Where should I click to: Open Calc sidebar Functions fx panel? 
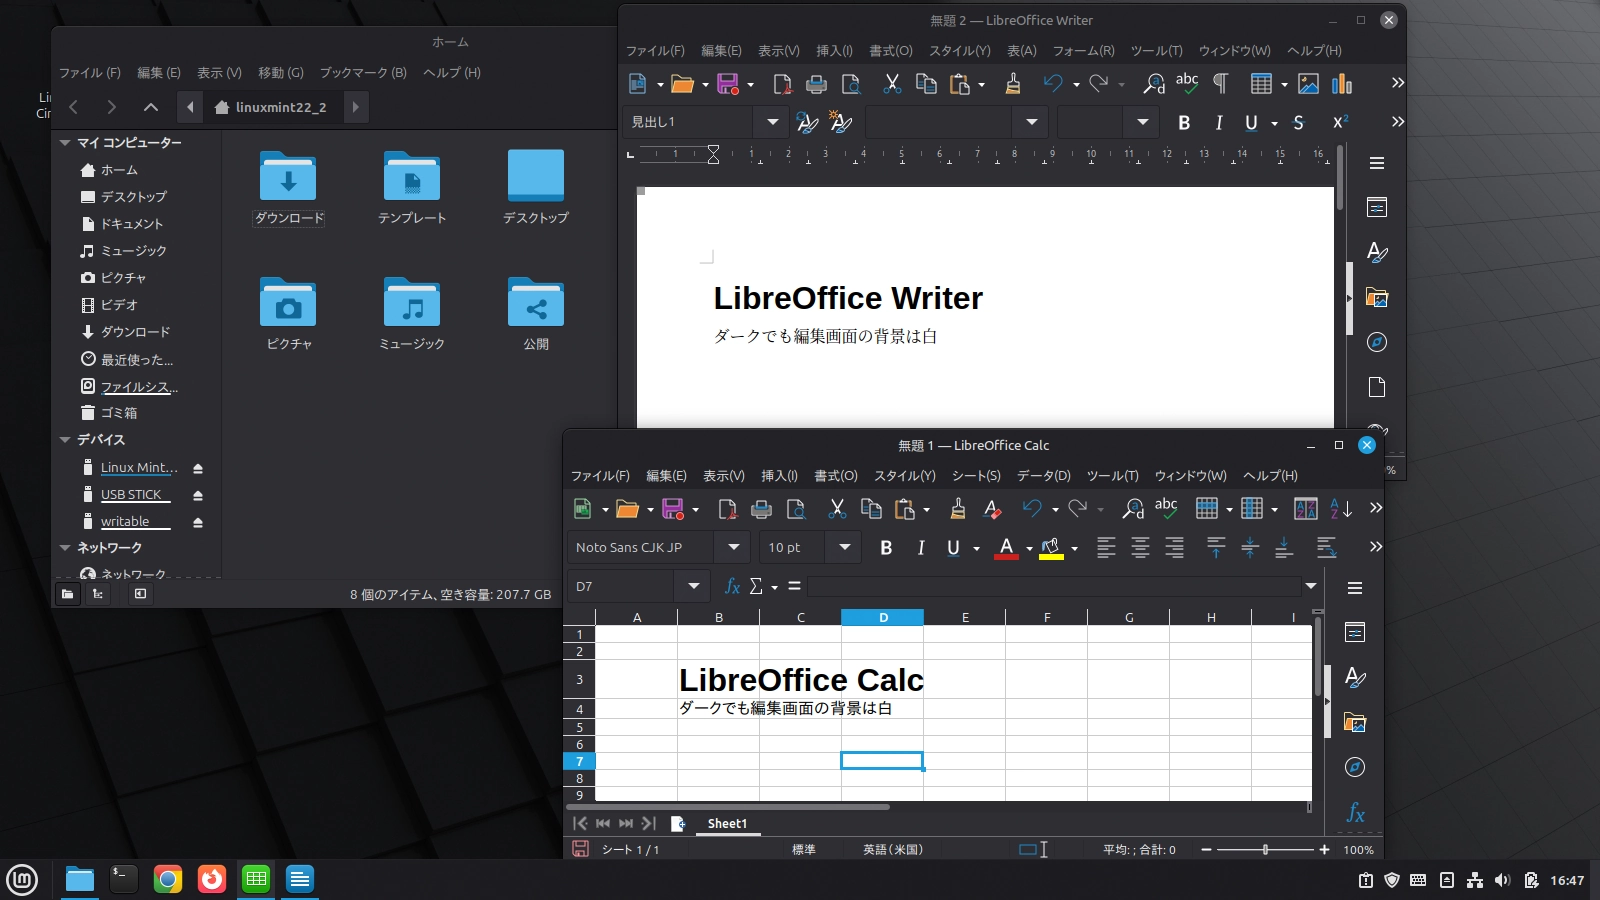(1355, 812)
